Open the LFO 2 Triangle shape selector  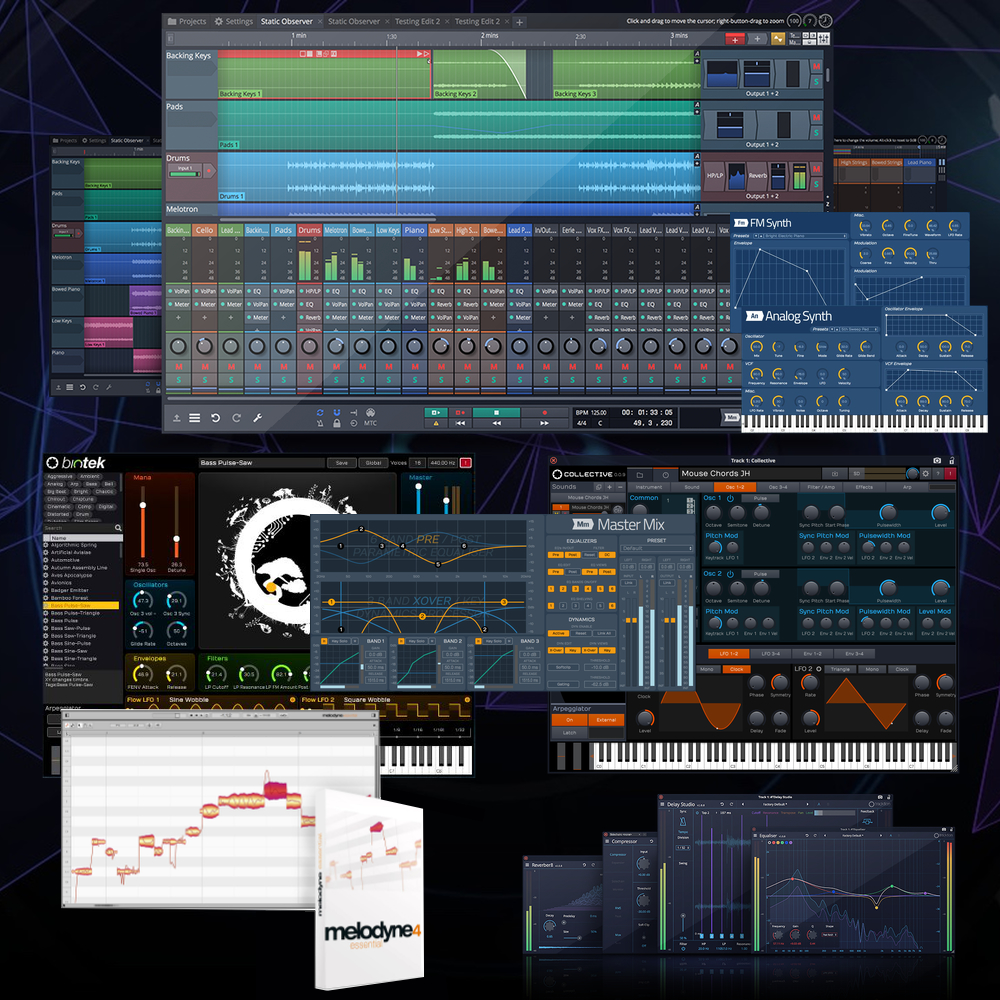(840, 670)
